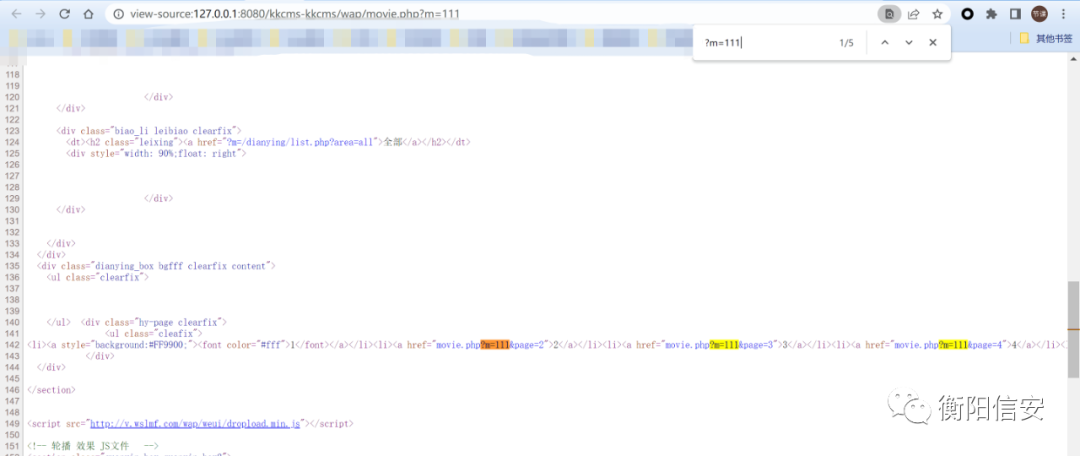Click the "background:#FF9900;" style text
Image resolution: width=1080 pixels, height=456 pixels.
tap(140, 344)
